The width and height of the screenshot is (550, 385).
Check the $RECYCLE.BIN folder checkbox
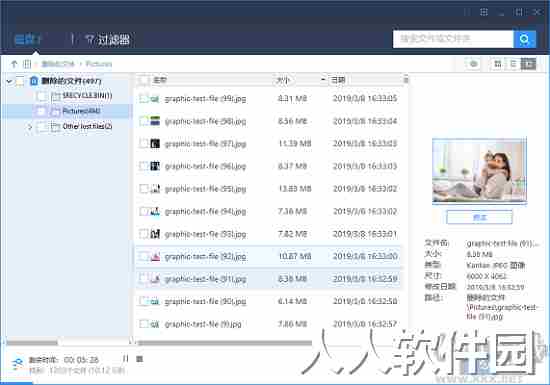42,96
